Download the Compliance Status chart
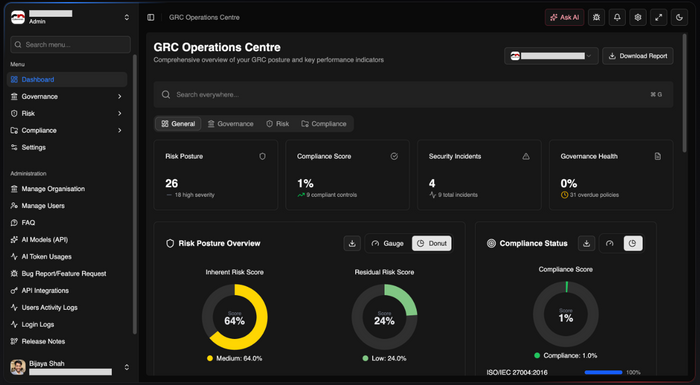 (x=587, y=243)
